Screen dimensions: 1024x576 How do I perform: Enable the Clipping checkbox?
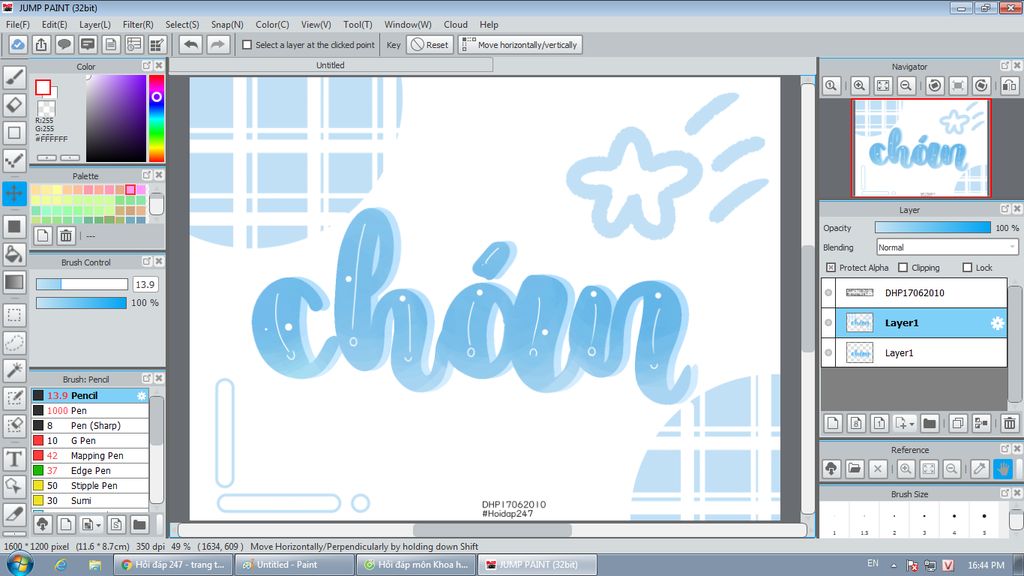(903, 268)
